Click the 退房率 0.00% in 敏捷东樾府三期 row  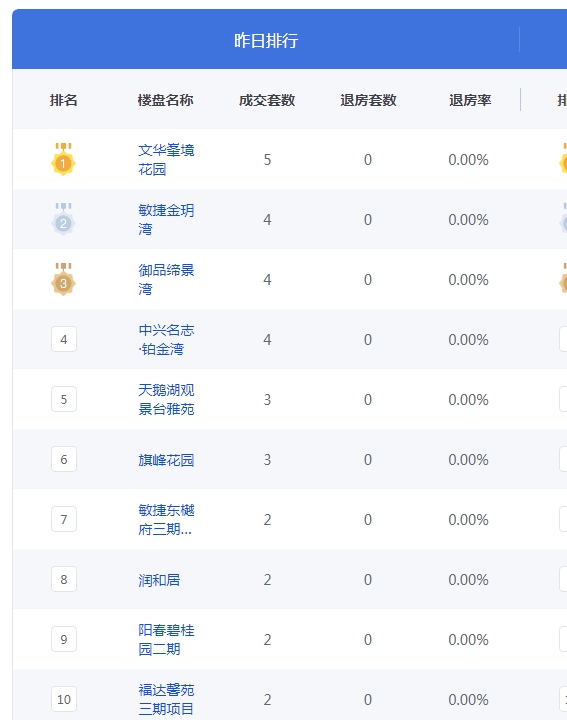468,520
